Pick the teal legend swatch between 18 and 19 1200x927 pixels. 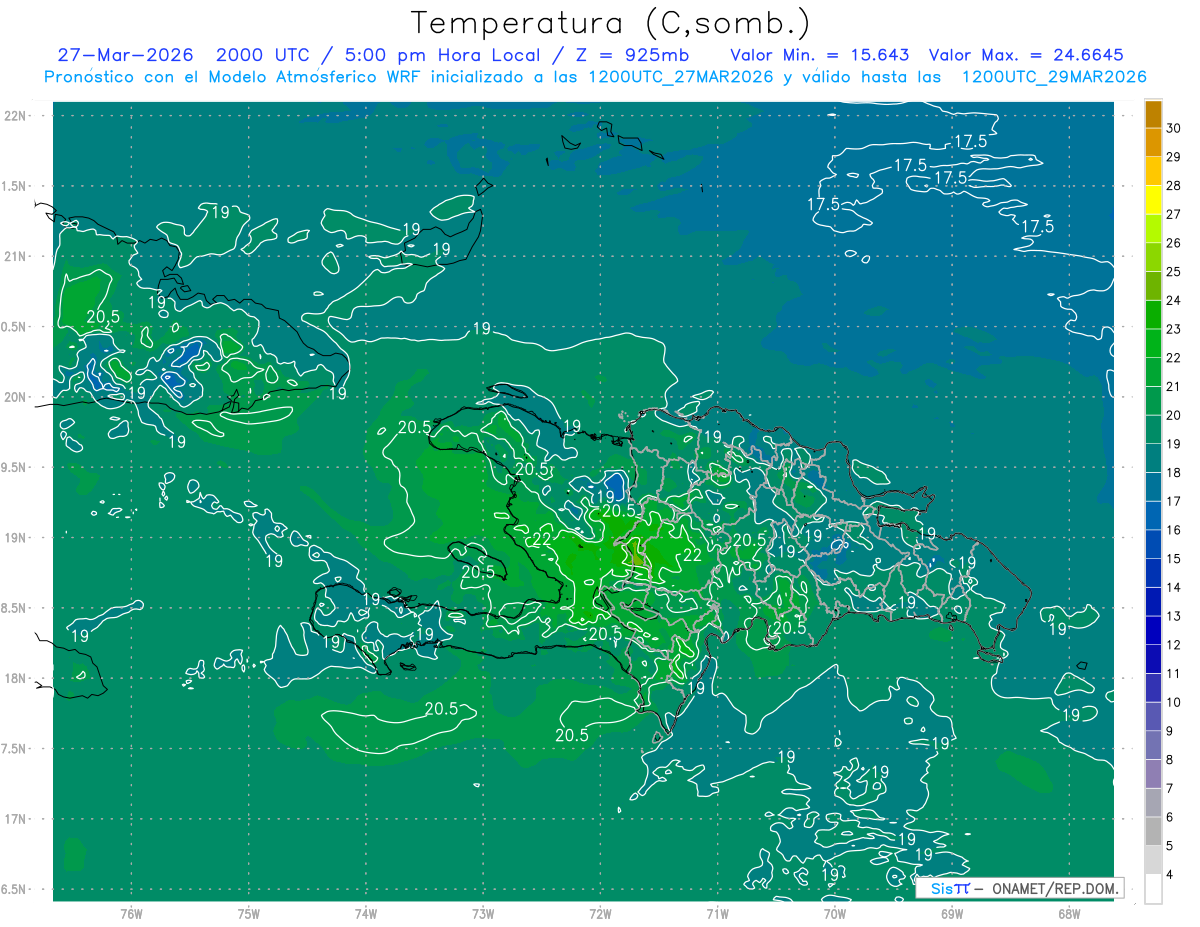1153,458
